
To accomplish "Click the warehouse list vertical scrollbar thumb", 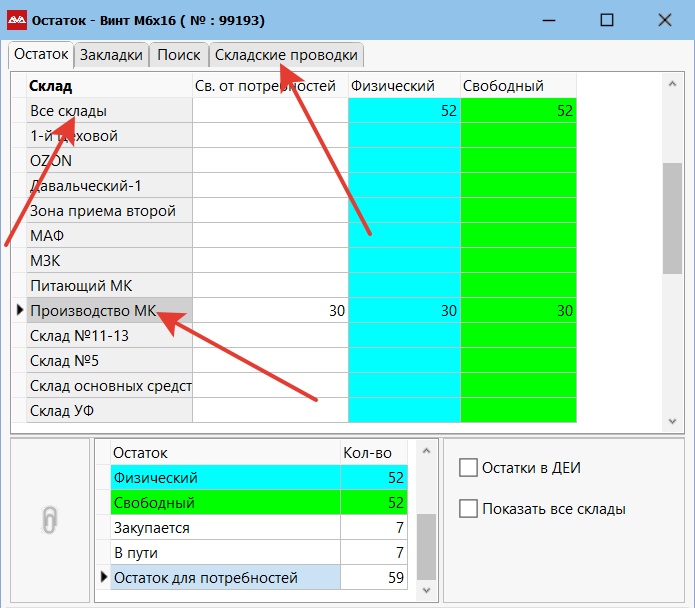I will (672, 218).
